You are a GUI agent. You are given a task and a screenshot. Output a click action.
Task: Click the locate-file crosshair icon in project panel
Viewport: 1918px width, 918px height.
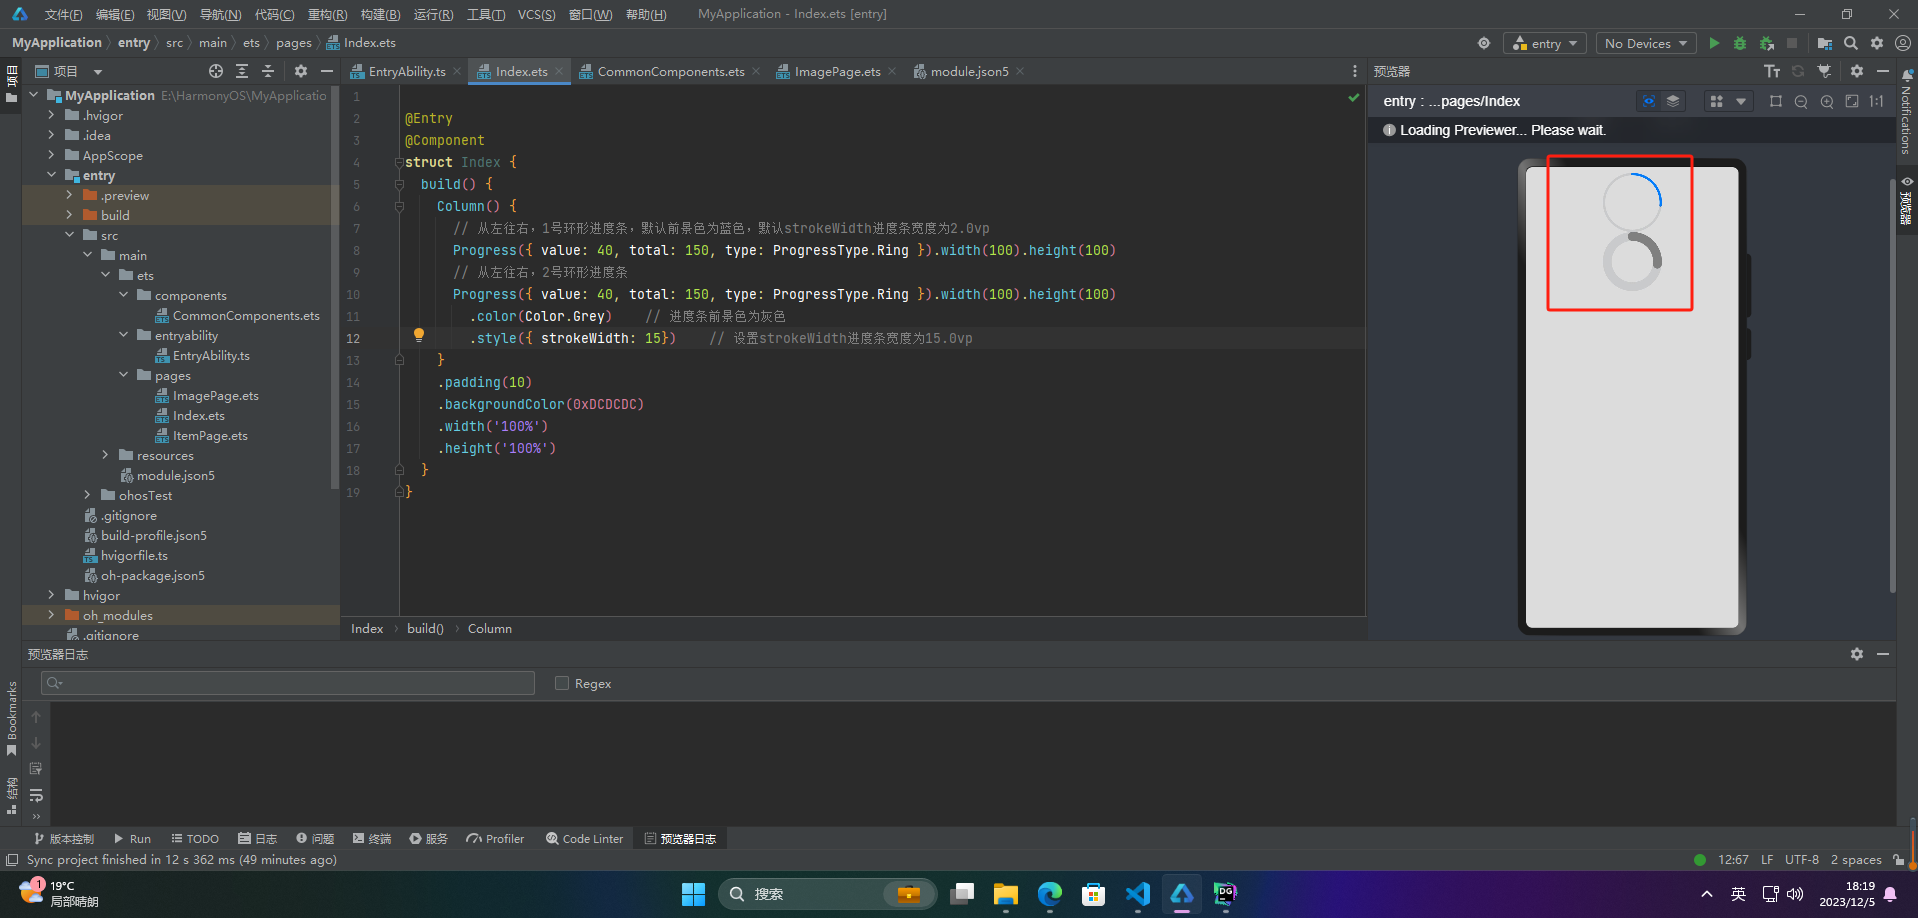pyautogui.click(x=216, y=71)
